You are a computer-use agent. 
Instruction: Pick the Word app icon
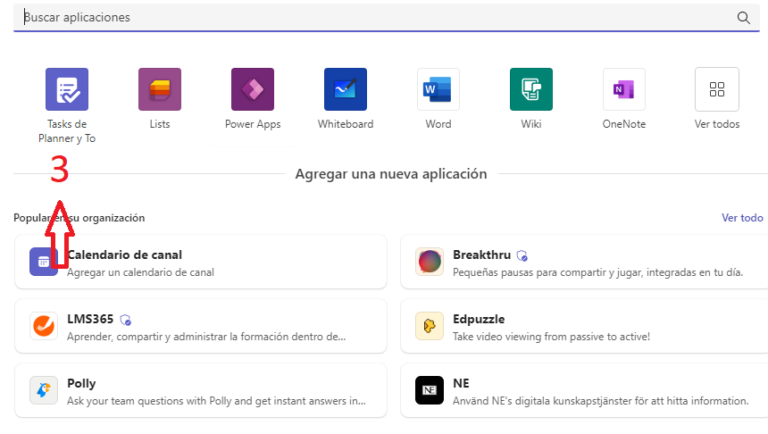click(438, 89)
